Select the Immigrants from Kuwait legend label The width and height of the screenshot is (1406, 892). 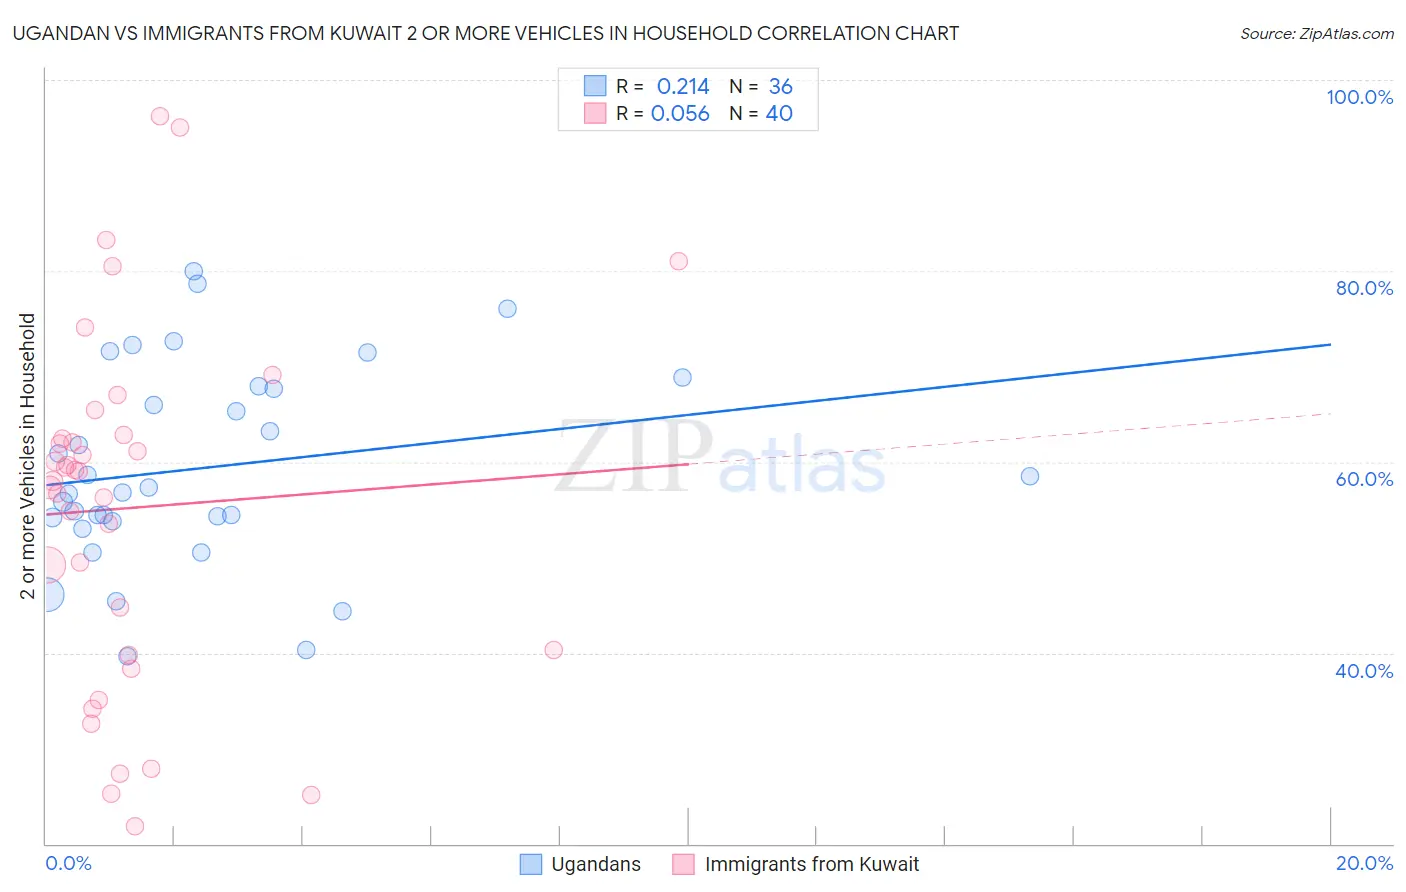pos(812,864)
